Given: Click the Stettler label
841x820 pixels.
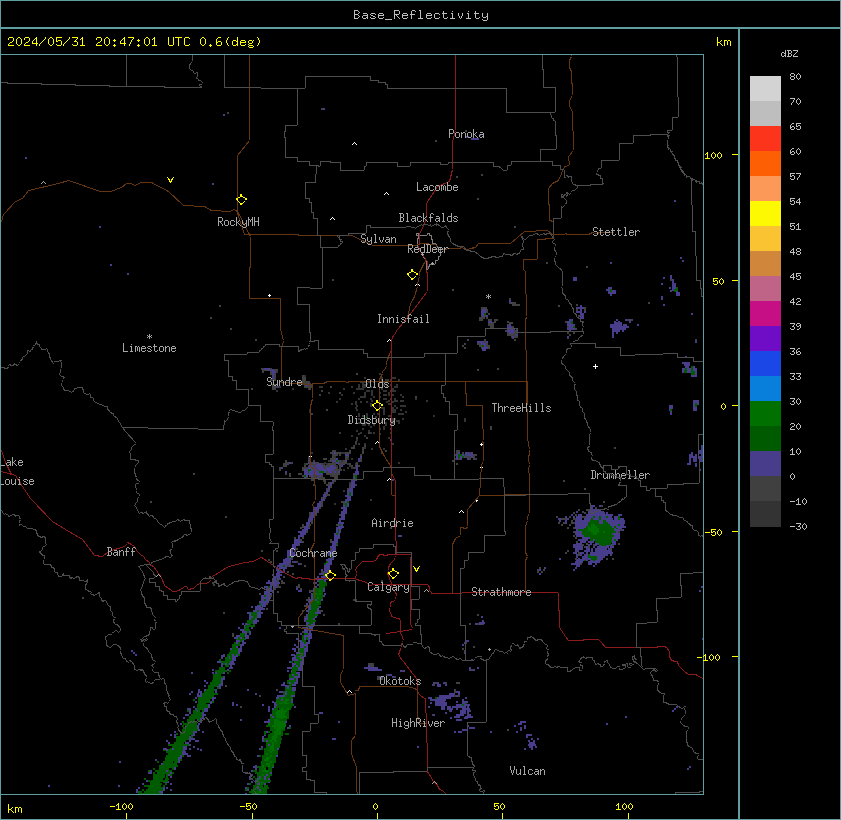Looking at the screenshot, I should click(x=616, y=232).
